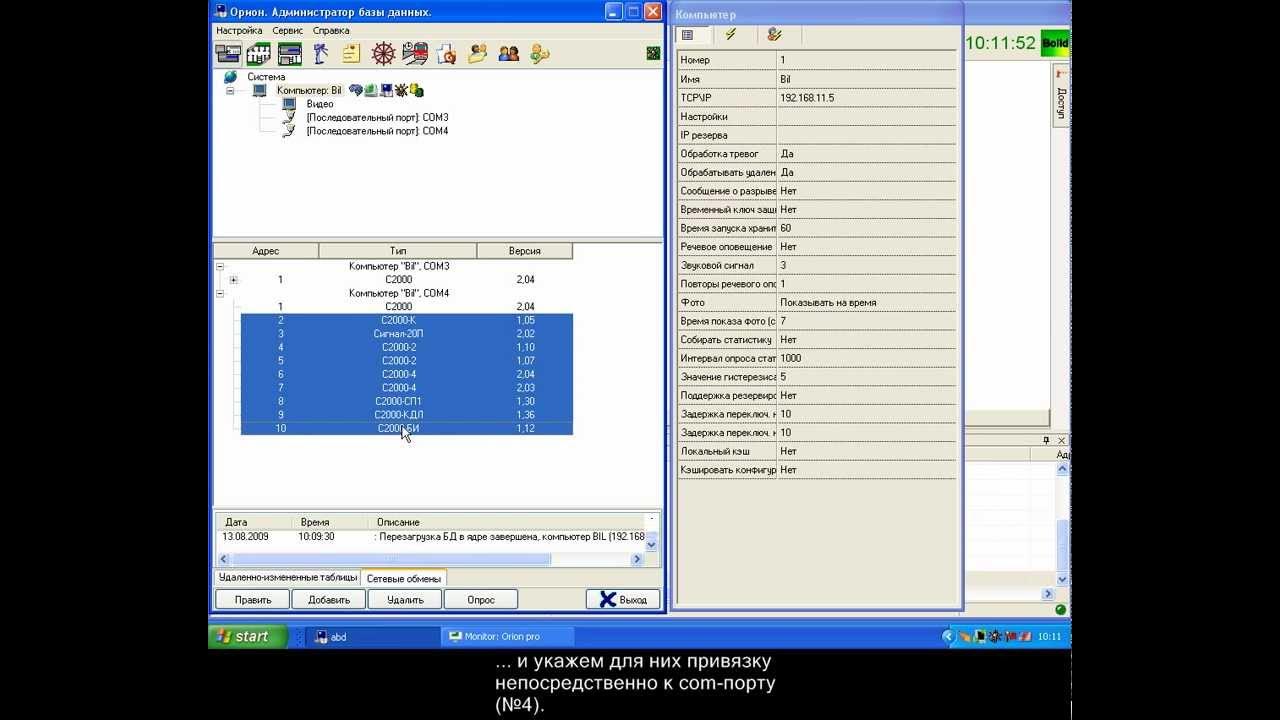
Task: Select the С2000-К row at address 2
Action: (407, 320)
